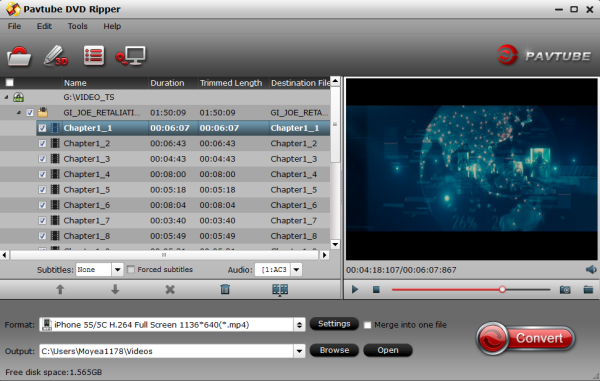Click the Settings button
600x381 pixels.
pos(334,324)
